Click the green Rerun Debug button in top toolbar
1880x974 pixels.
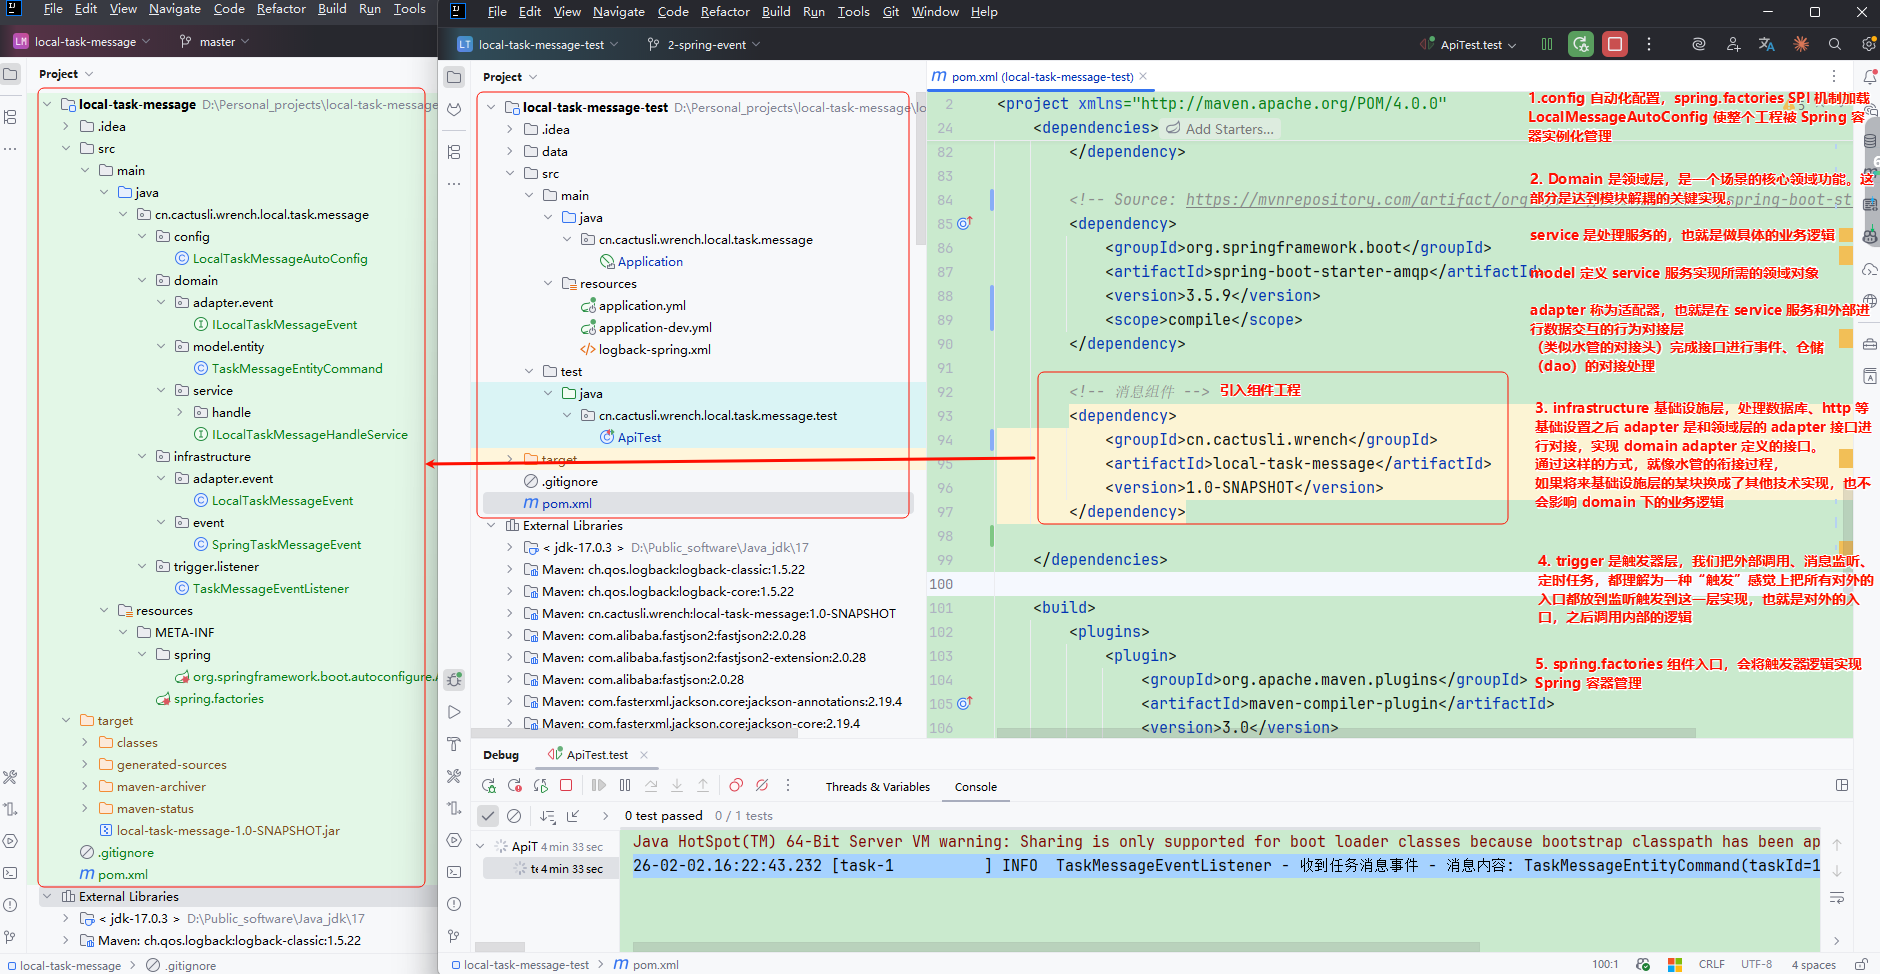point(1580,44)
